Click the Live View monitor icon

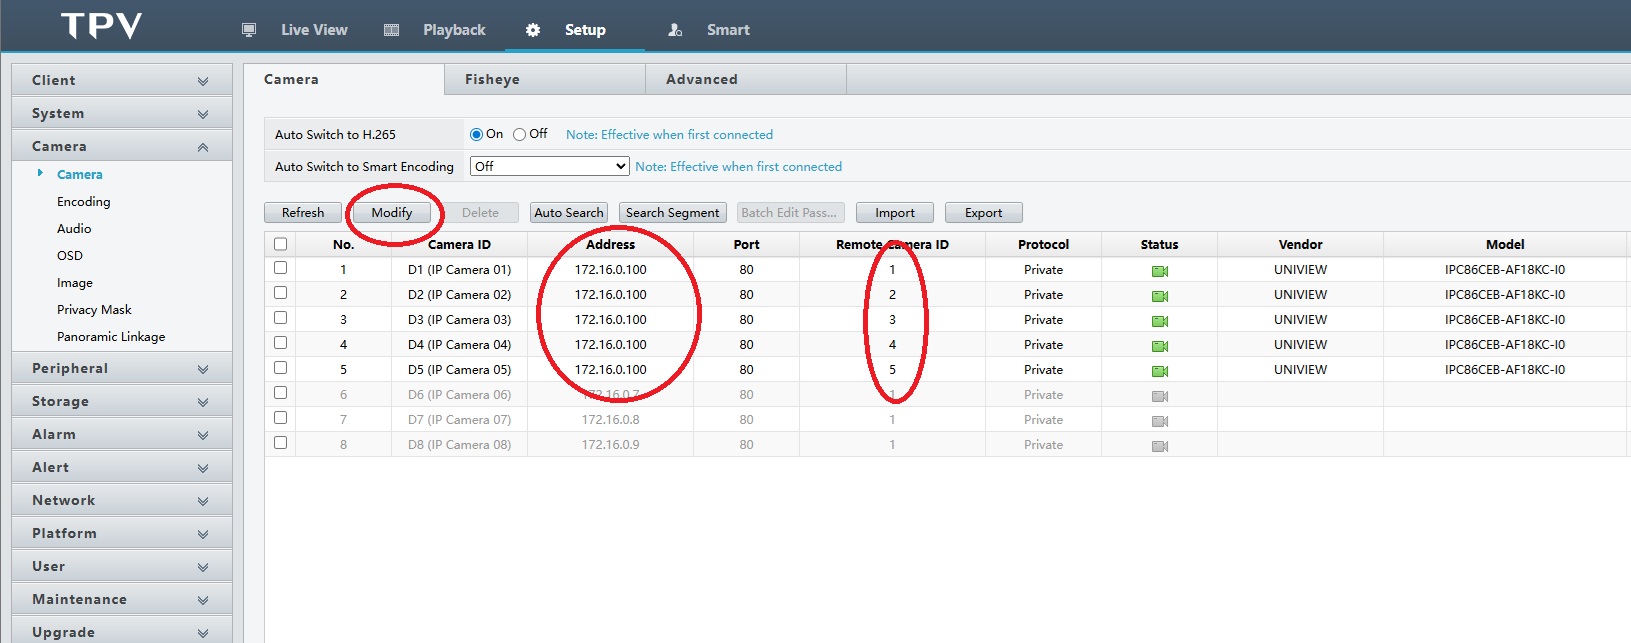click(x=249, y=30)
